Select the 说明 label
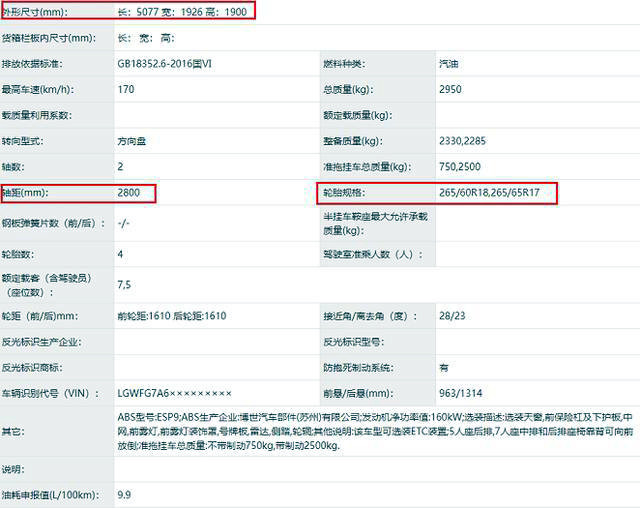The height and width of the screenshot is (508, 640). coord(13,469)
